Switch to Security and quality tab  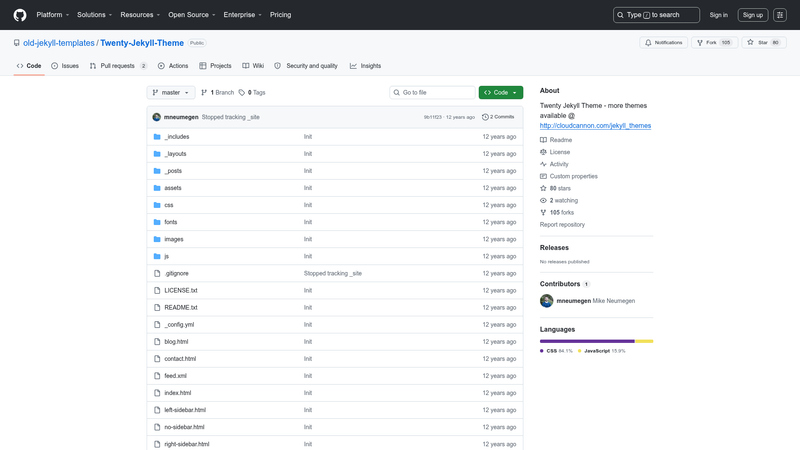point(306,66)
